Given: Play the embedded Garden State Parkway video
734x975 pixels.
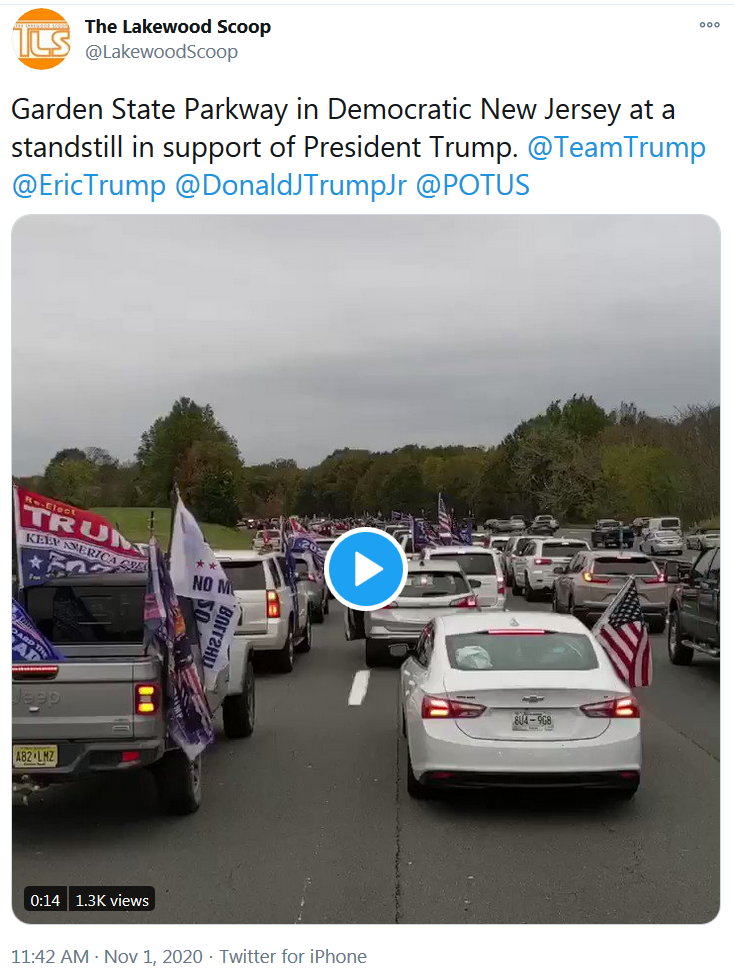Looking at the screenshot, I should [x=366, y=568].
